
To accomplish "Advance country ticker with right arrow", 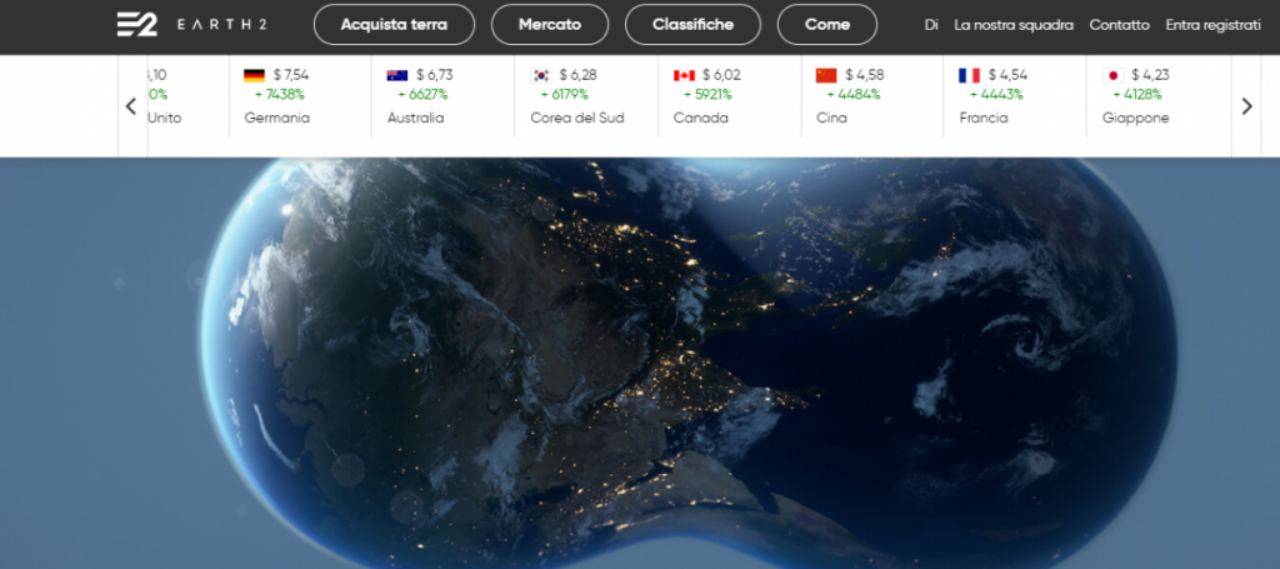I will [1246, 106].
